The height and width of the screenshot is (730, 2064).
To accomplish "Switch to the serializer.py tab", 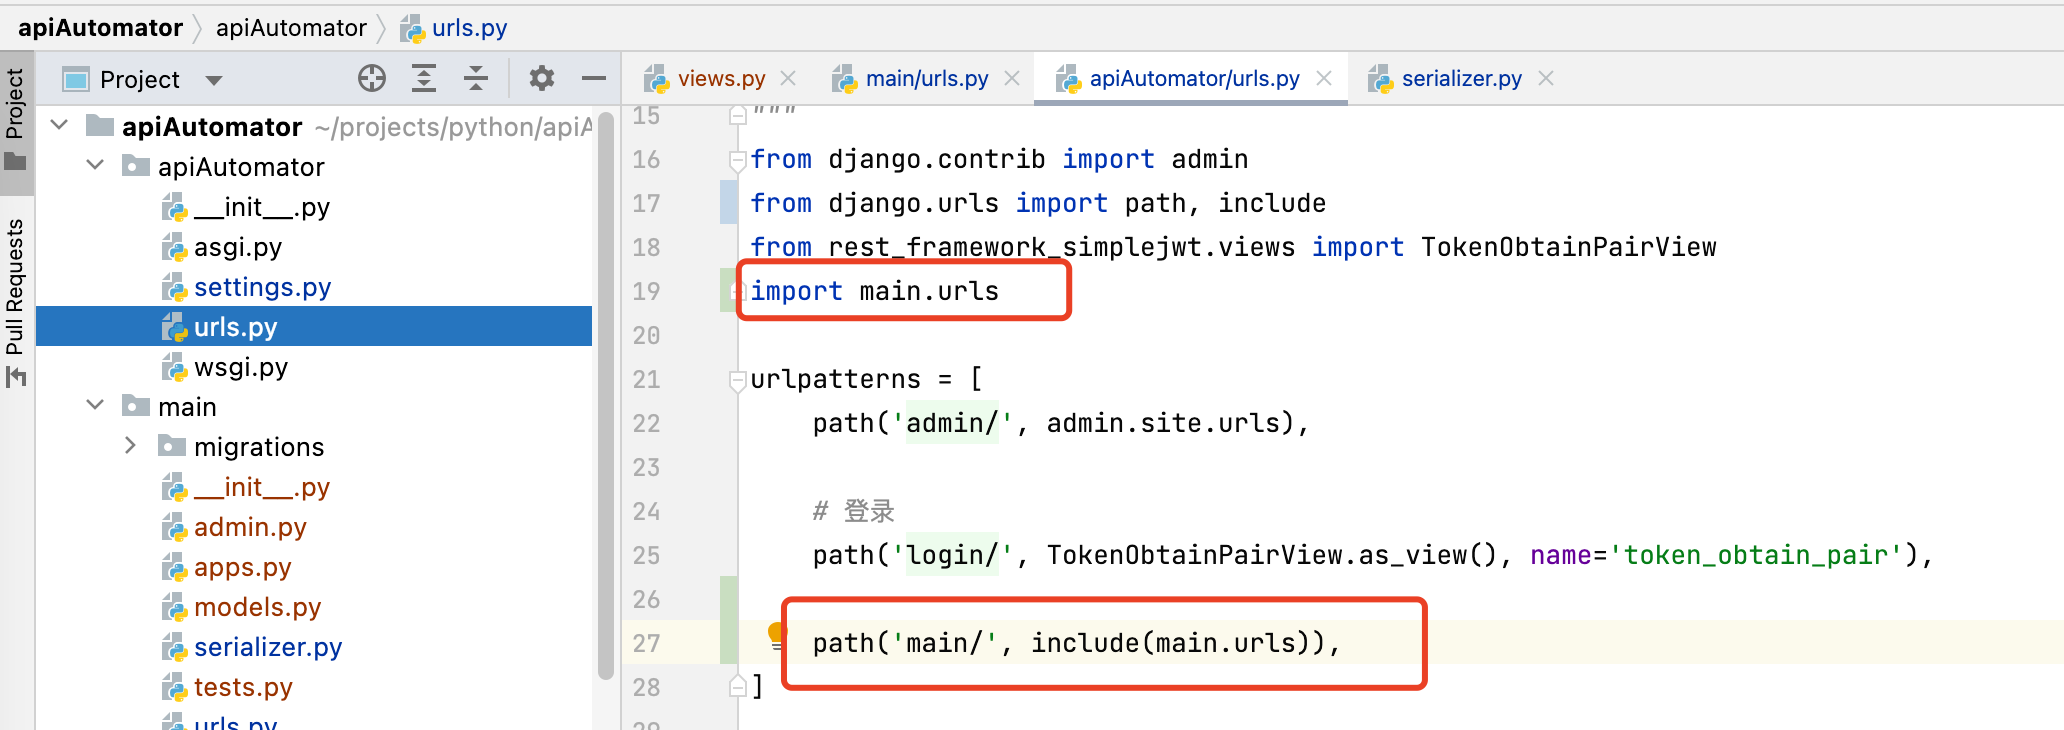I will click(1461, 78).
